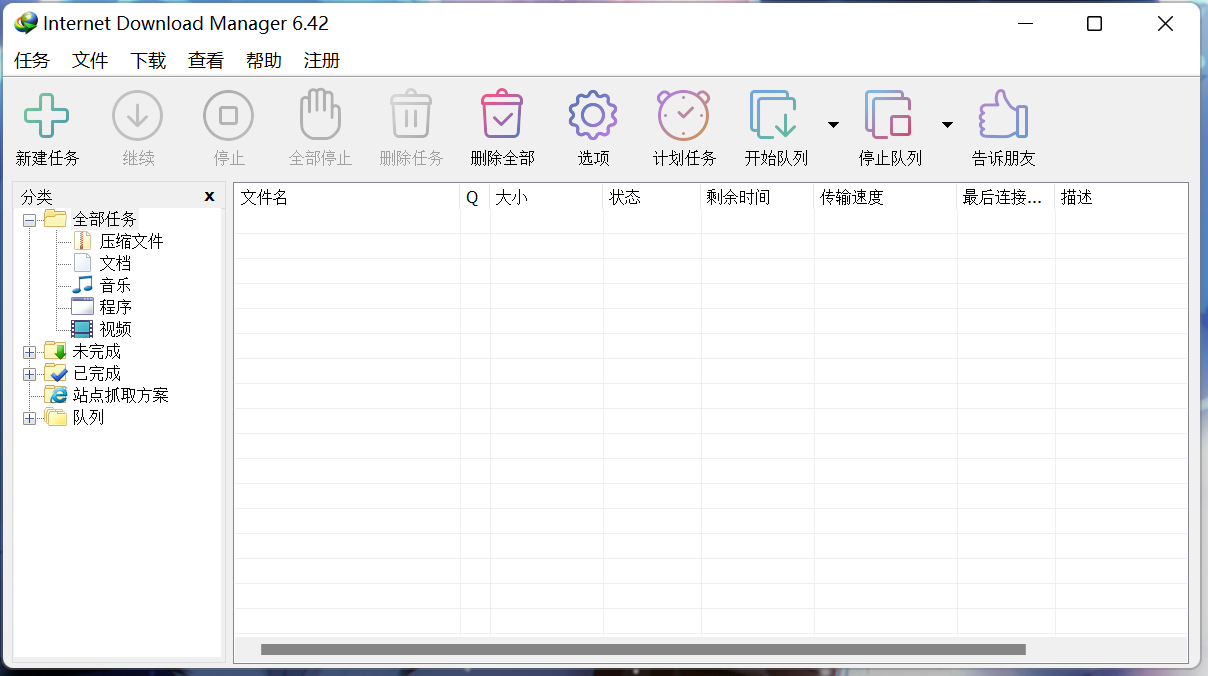Close the 分类 panel with its X button
The width and height of the screenshot is (1208, 676).
pyautogui.click(x=209, y=196)
